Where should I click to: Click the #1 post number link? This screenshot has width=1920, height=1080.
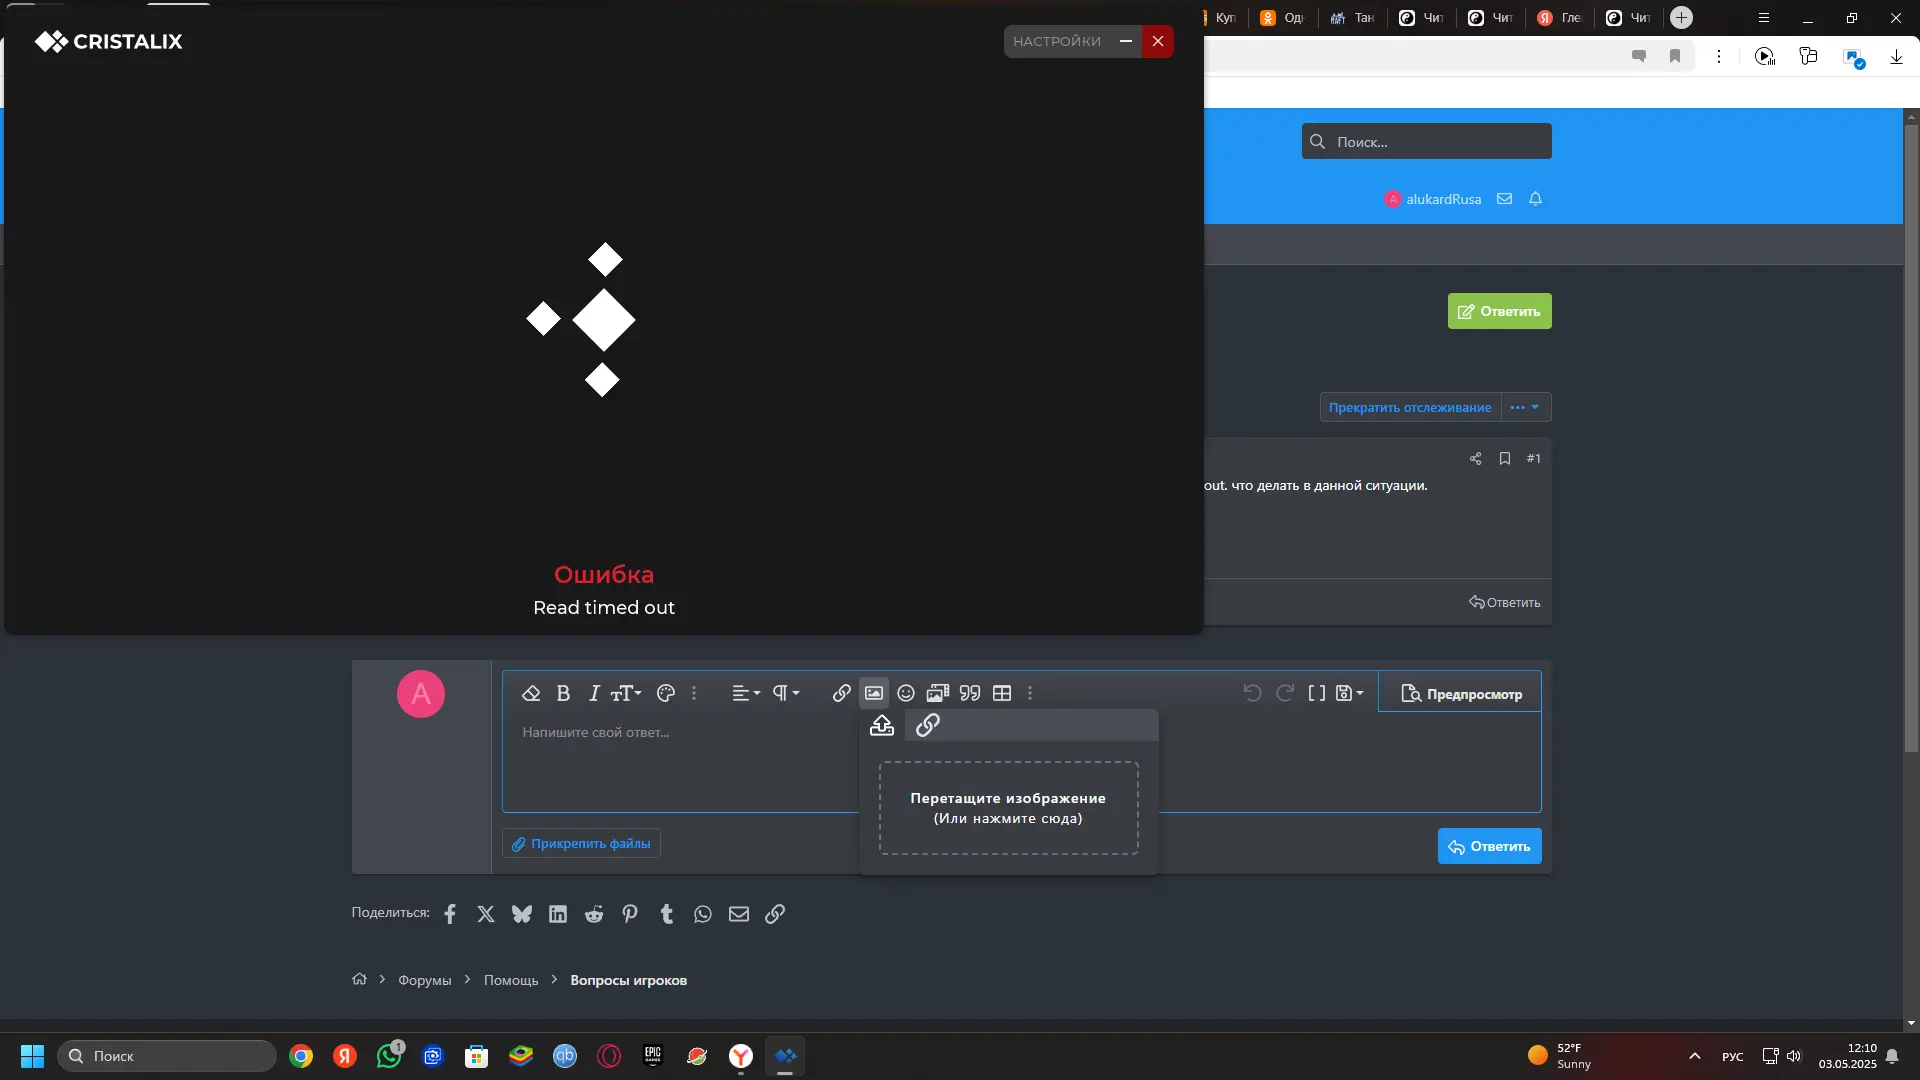pos(1534,458)
